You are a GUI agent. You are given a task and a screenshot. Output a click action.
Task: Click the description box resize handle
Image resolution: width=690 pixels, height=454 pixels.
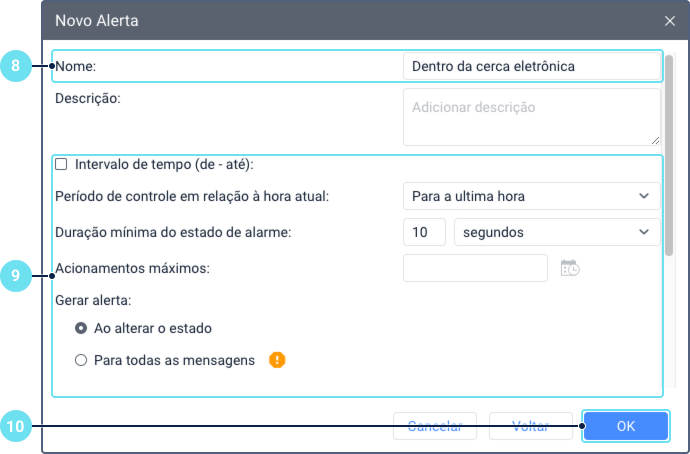[655, 140]
